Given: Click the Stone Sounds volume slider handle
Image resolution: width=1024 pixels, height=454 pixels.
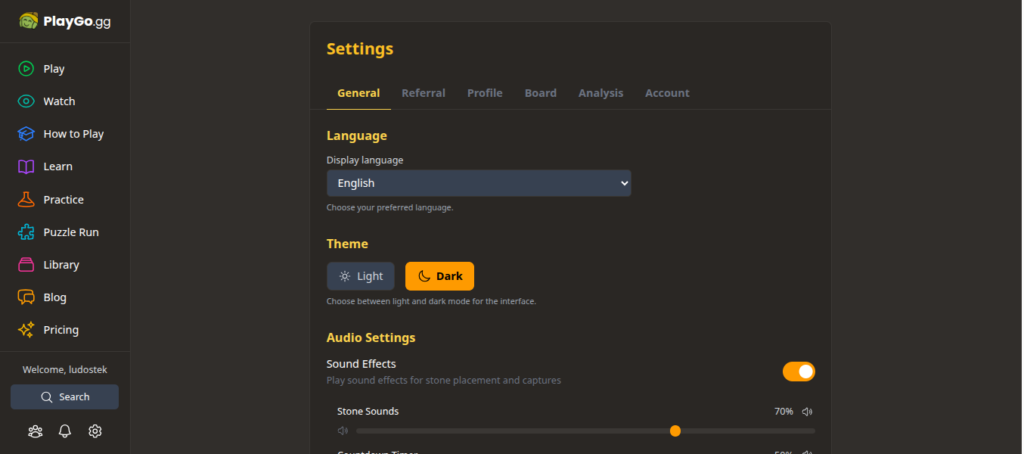Looking at the screenshot, I should [x=675, y=431].
